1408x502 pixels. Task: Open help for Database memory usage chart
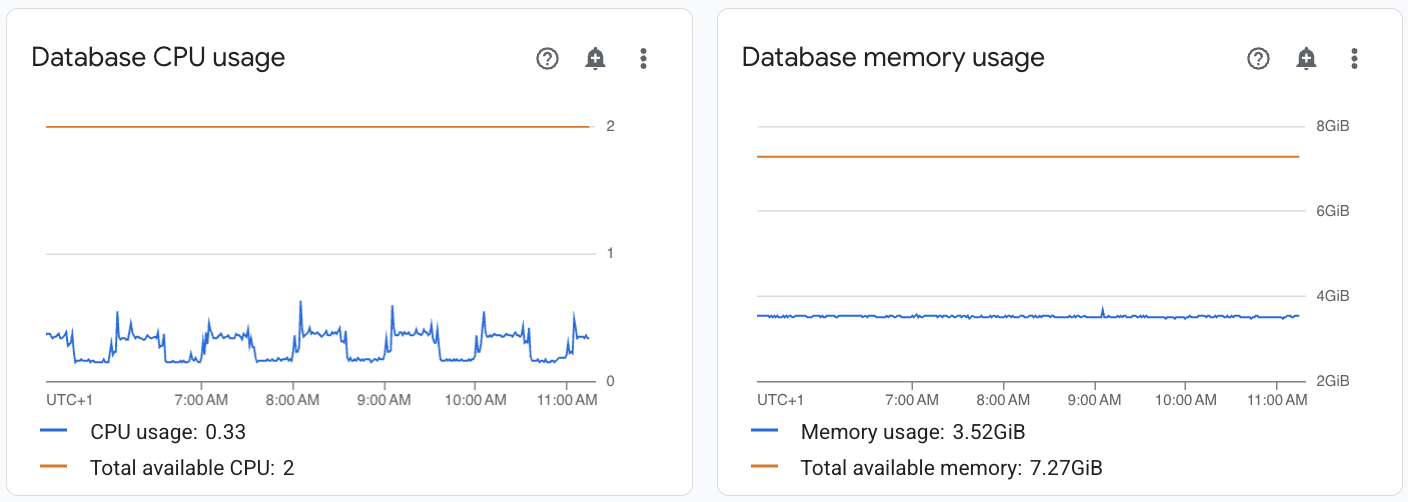1258,58
